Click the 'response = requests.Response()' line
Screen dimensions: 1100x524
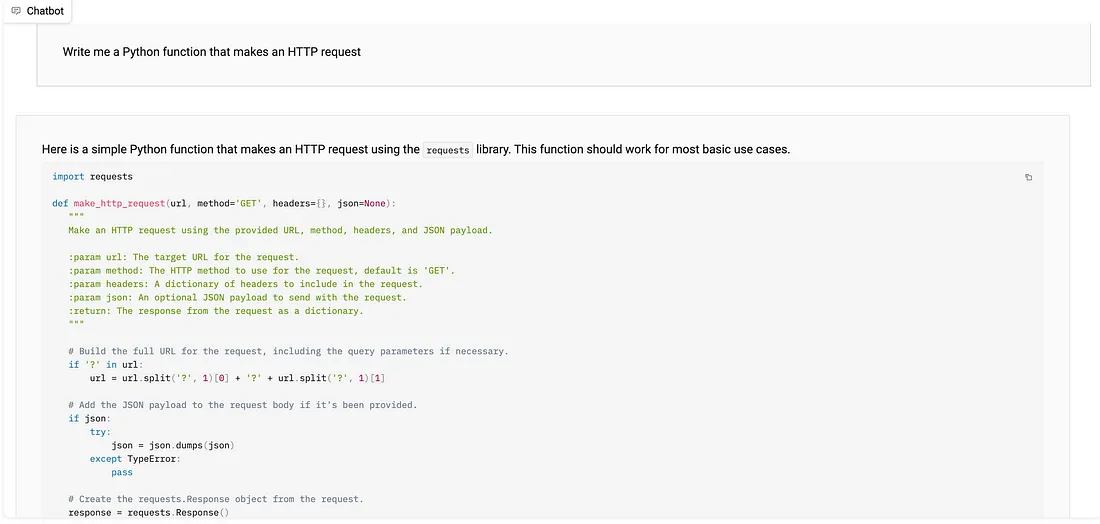click(149, 513)
